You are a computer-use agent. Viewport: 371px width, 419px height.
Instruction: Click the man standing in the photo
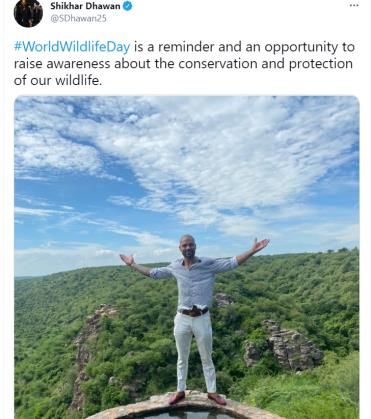[195, 317]
